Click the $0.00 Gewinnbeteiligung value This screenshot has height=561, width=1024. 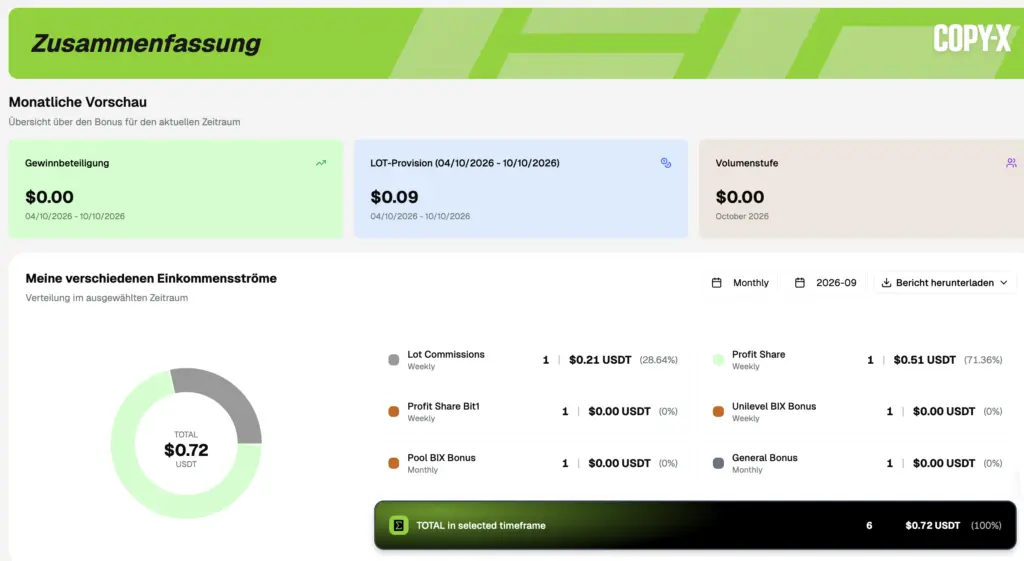pos(50,197)
